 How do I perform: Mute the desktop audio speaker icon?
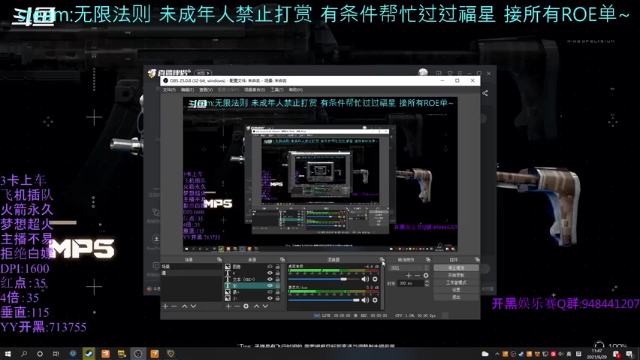pyautogui.click(x=365, y=279)
